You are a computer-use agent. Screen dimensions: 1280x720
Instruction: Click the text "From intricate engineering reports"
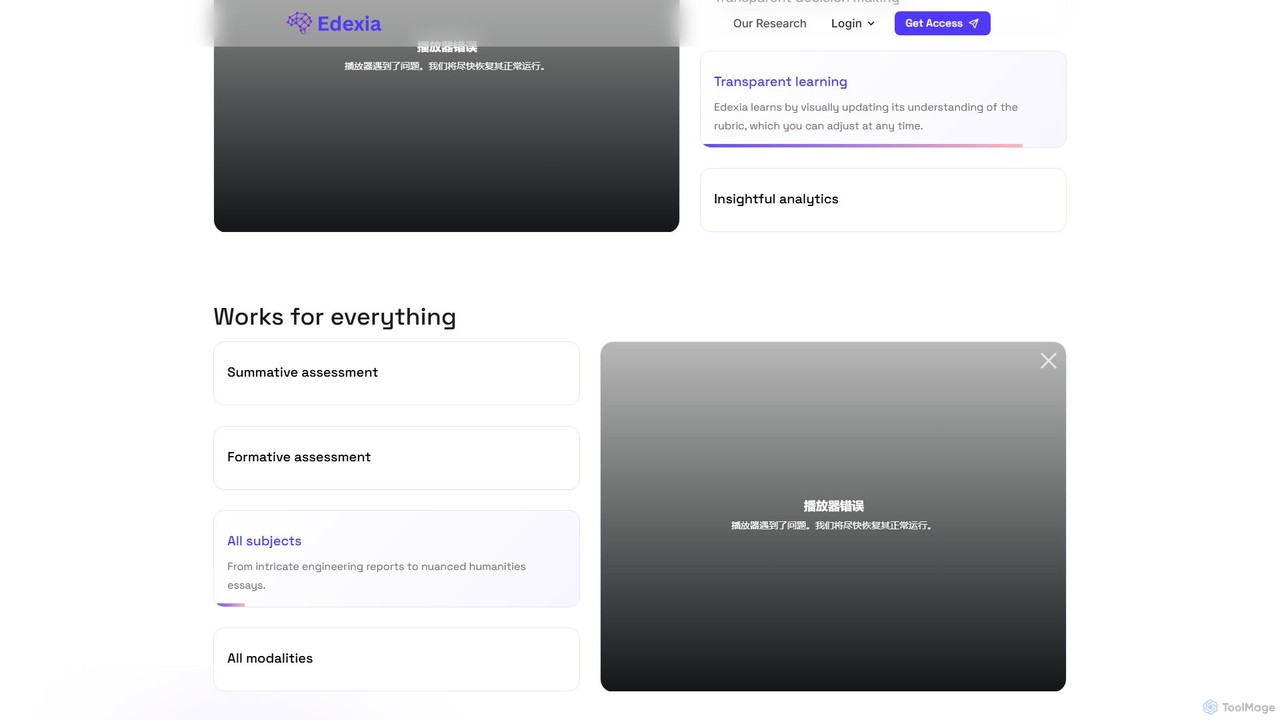tap(315, 566)
